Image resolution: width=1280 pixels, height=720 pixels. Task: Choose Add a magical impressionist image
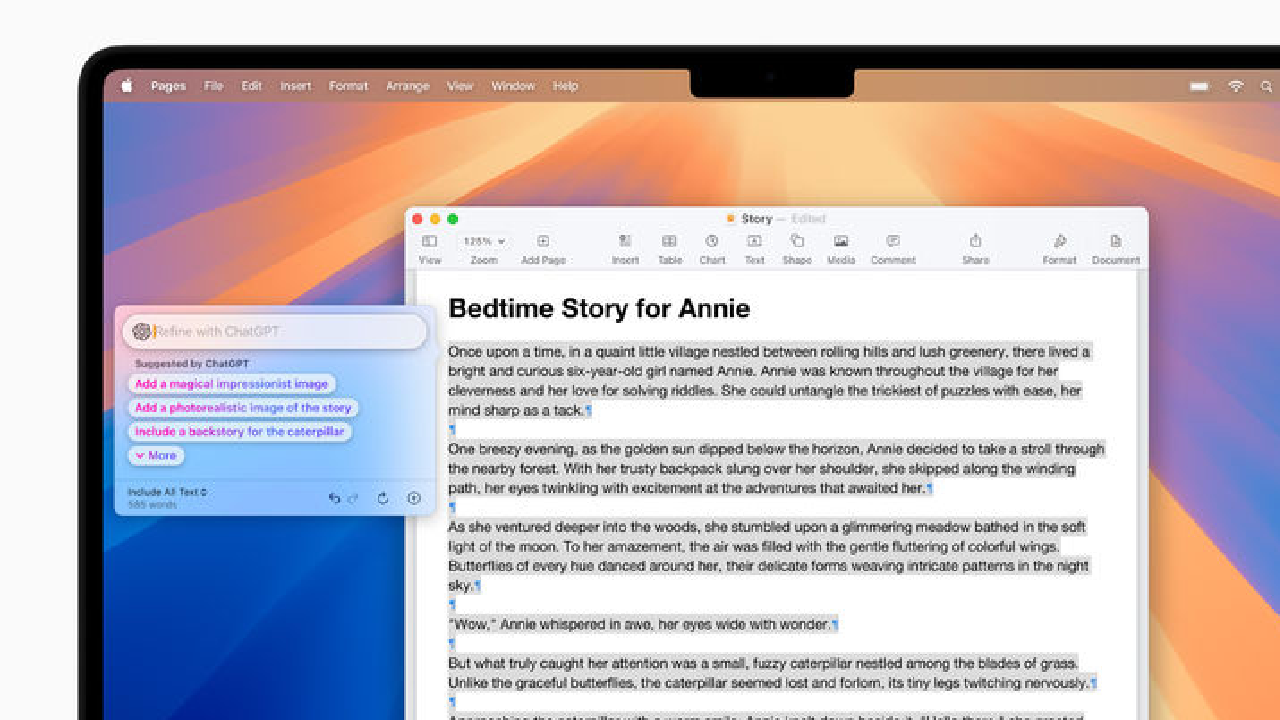tap(232, 384)
